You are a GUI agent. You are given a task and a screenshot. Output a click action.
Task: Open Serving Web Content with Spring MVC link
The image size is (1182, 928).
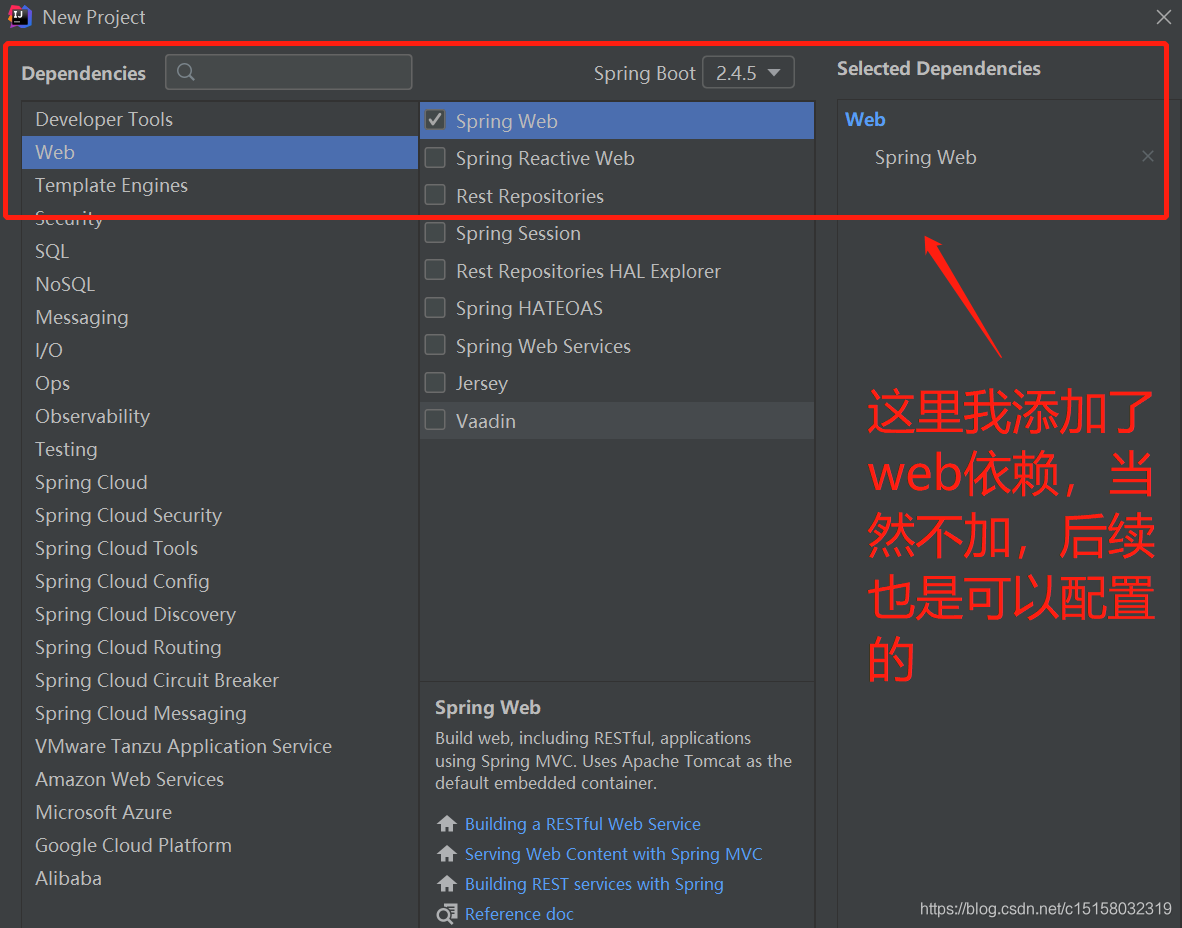(x=614, y=854)
